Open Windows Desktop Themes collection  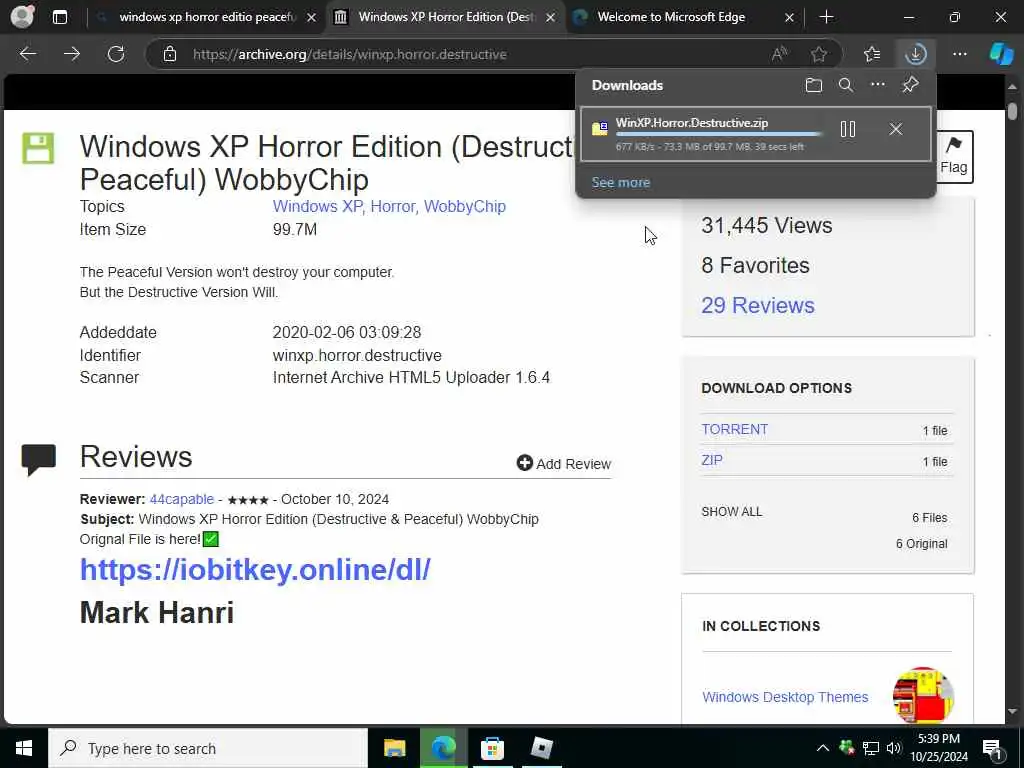(x=785, y=697)
